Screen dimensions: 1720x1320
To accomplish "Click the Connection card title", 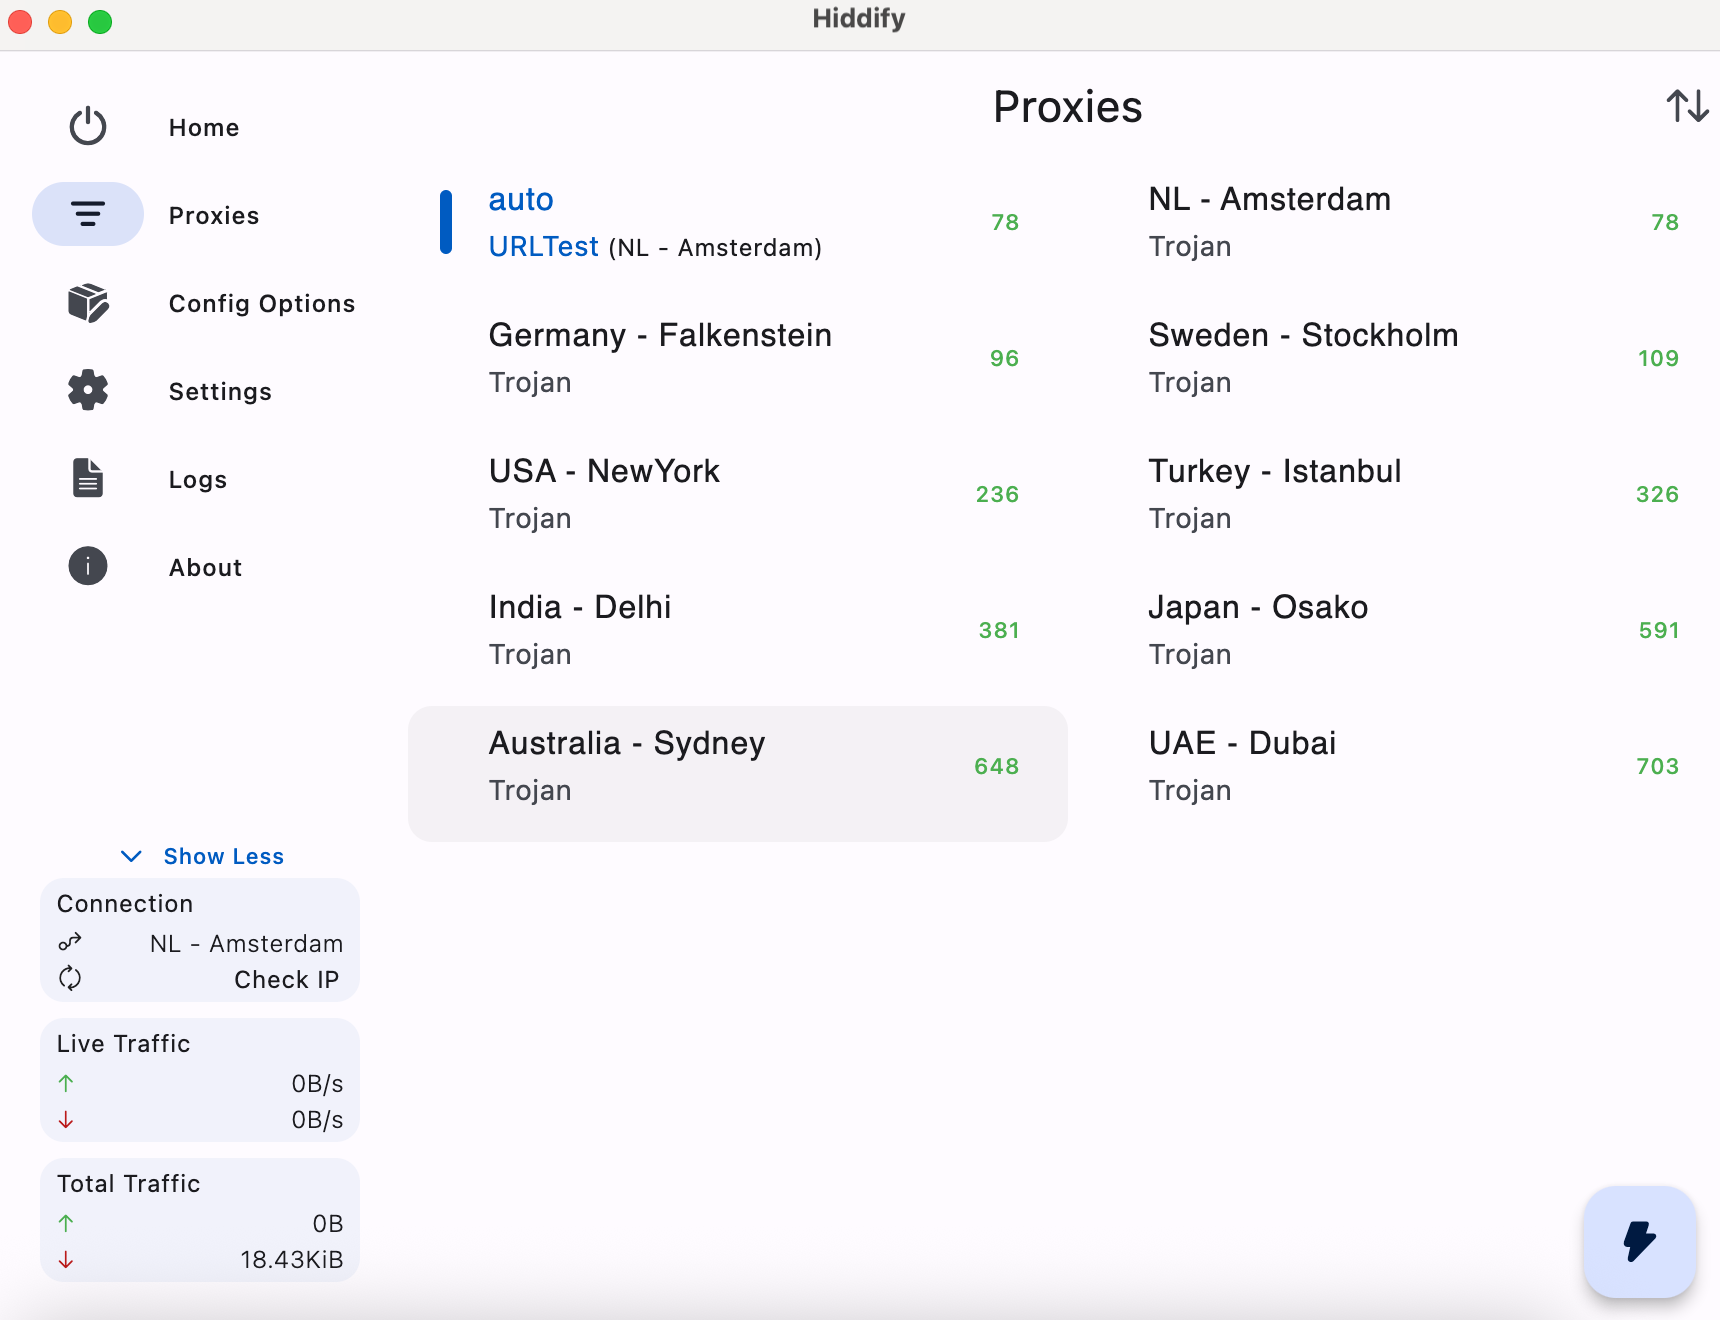I will click(x=125, y=904).
